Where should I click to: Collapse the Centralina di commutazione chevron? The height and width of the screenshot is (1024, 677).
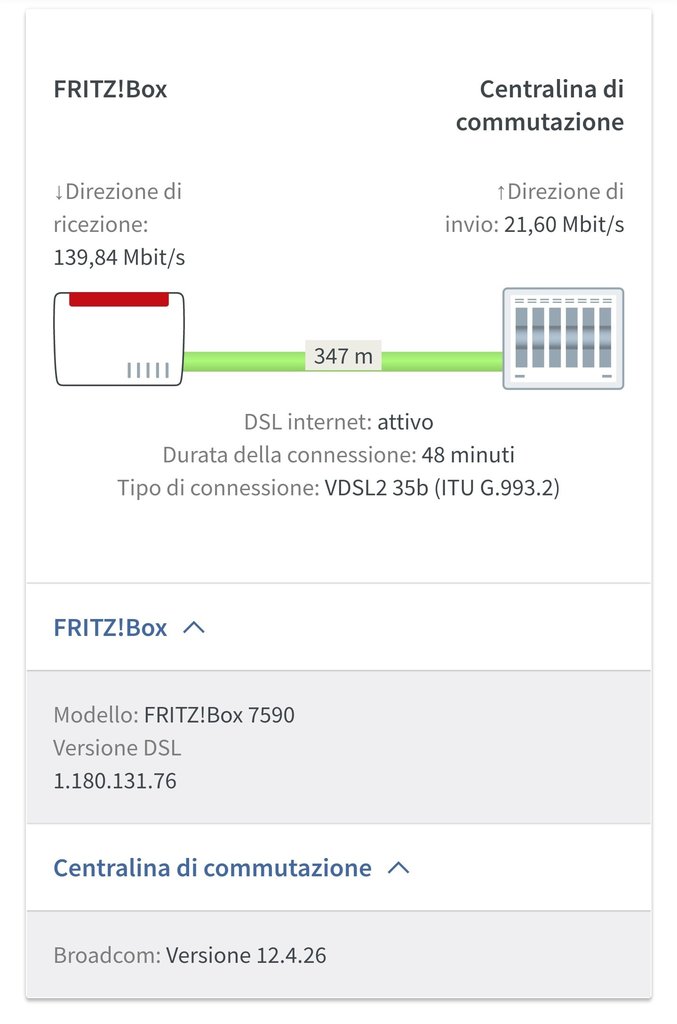pyautogui.click(x=398, y=868)
